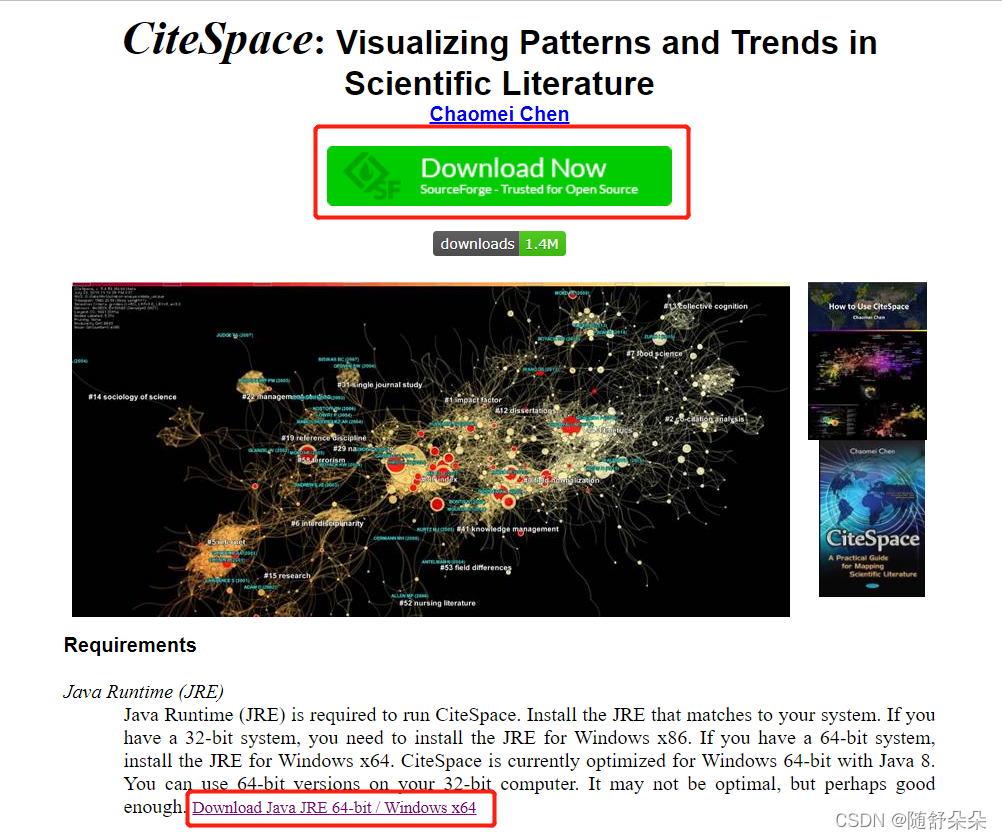
Task: Select the Java Runtime (JRE) italic text
Action: (x=143, y=691)
